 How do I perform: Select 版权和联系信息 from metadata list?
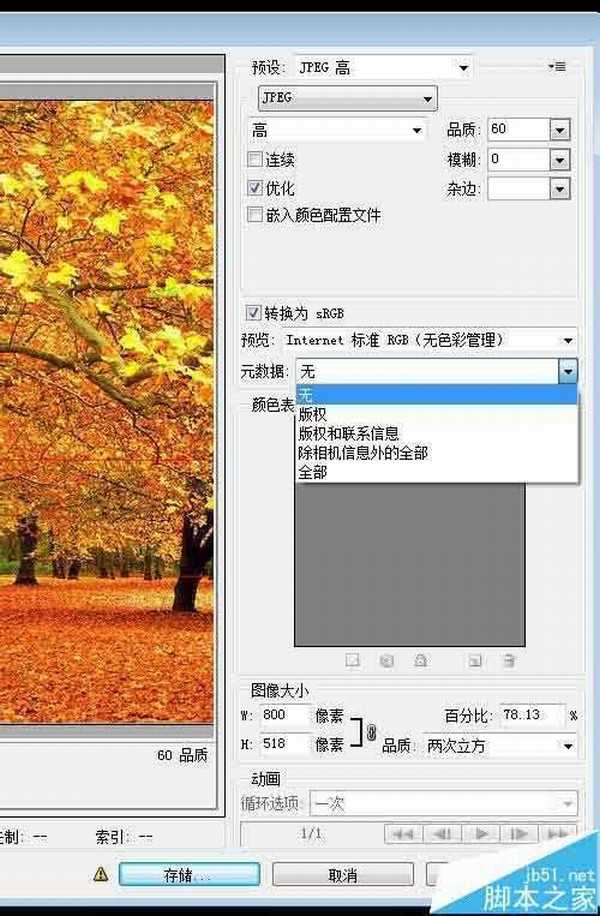point(348,433)
